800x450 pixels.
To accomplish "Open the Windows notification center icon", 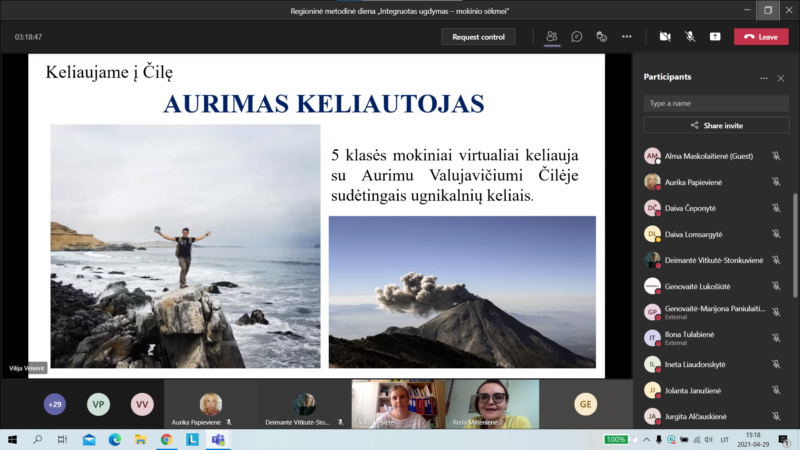I will click(x=784, y=439).
